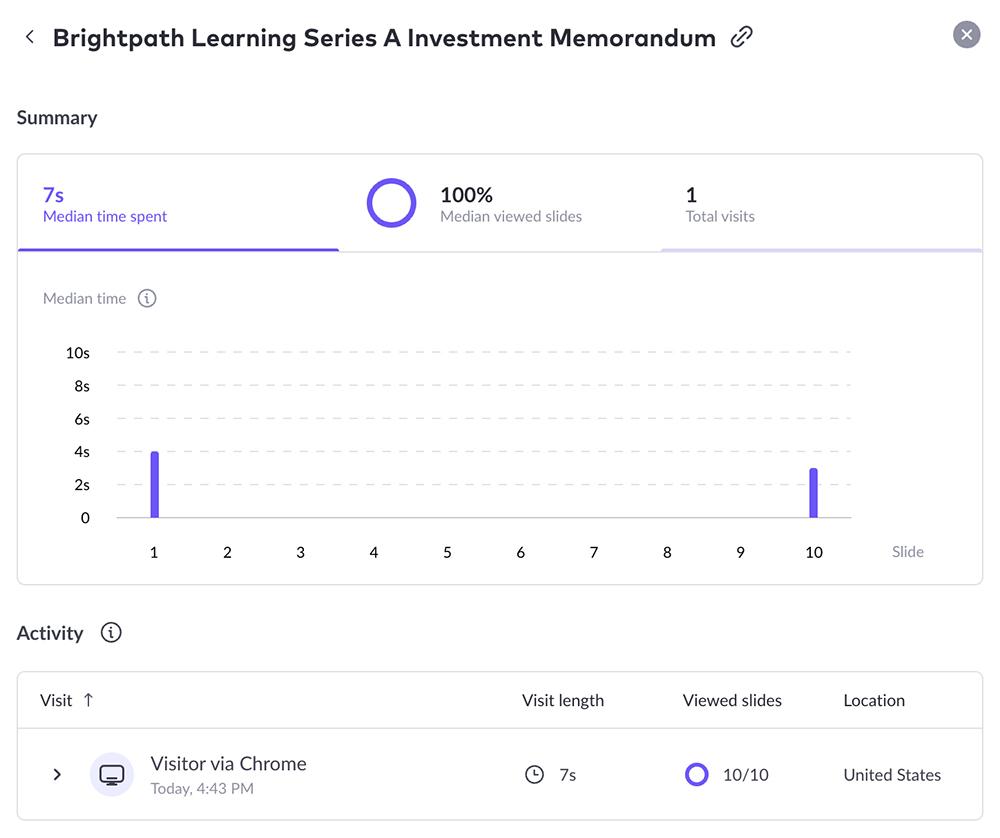Expand the Visitor via Chrome row
Screen dimensions: 1000x838
click(x=57, y=774)
